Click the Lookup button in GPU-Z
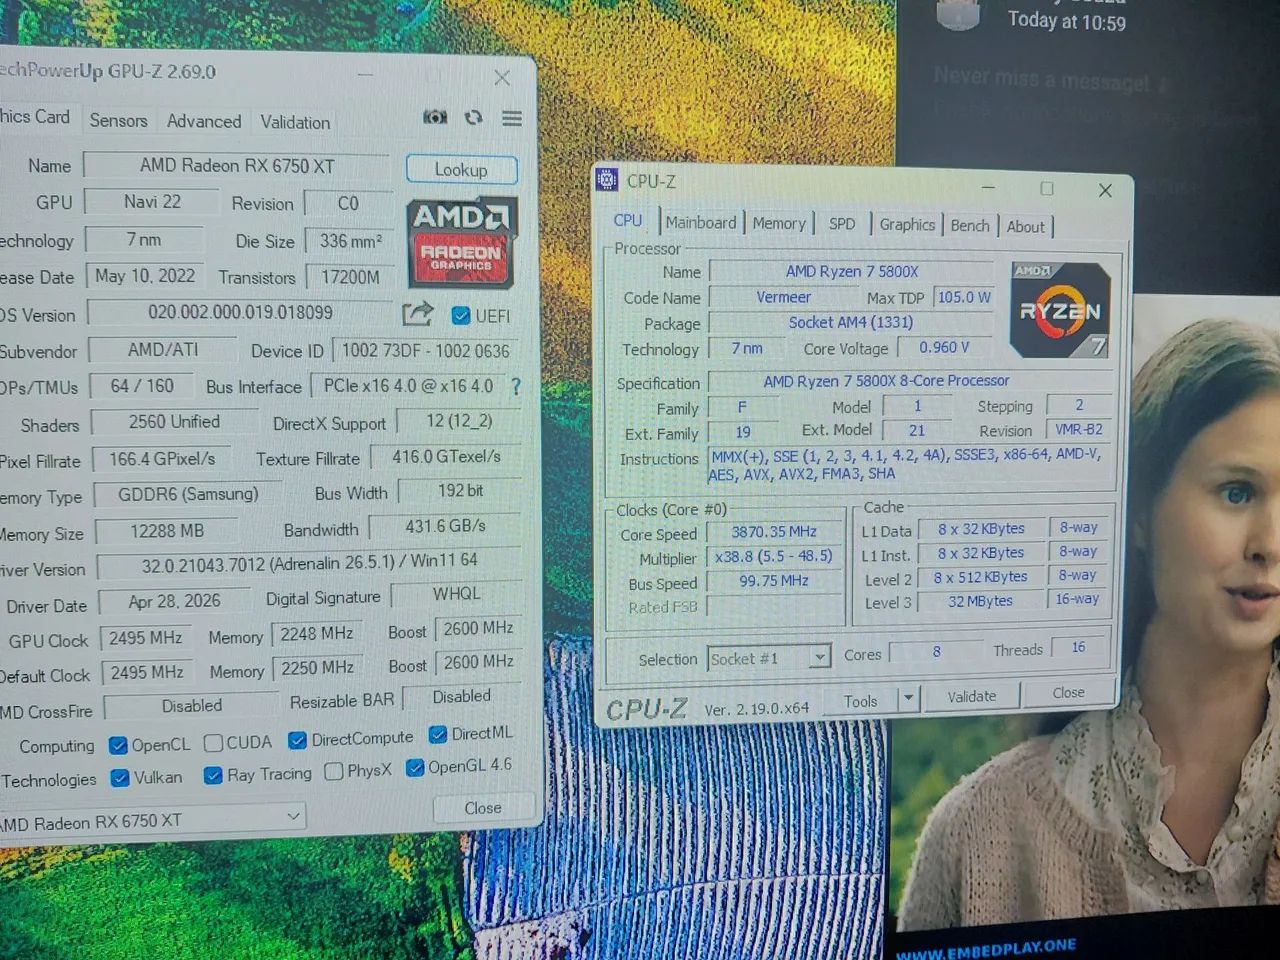Viewport: 1280px width, 960px height. (x=461, y=169)
